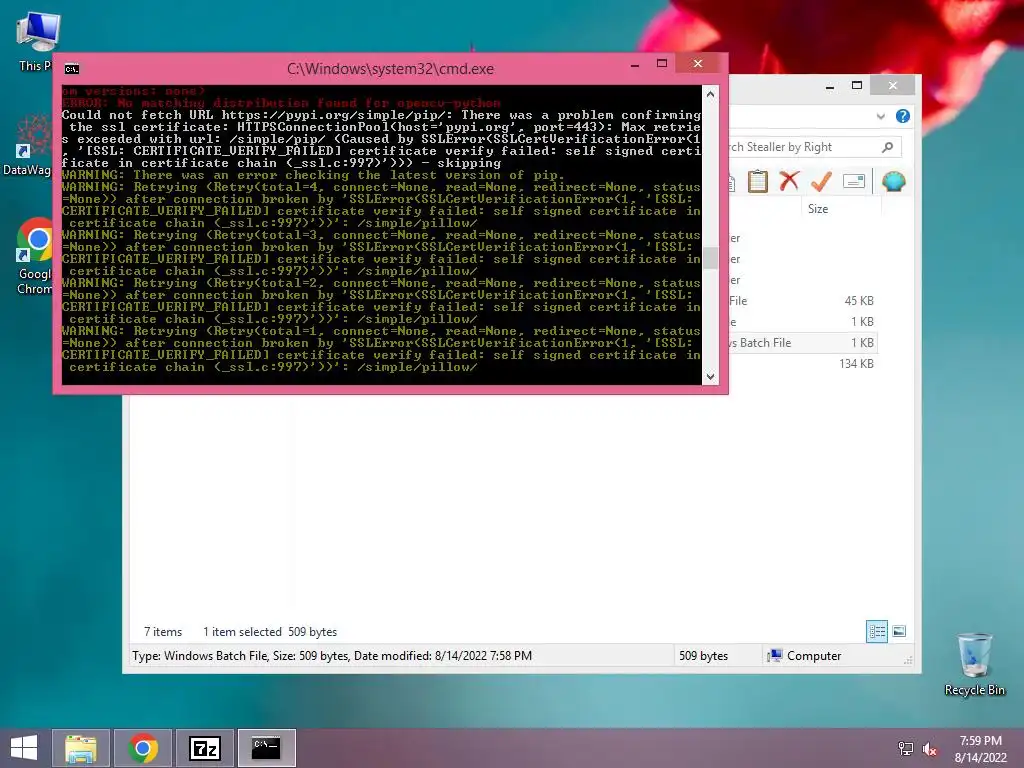Click the orange checkmark icon in Explorer toolbar
1024x768 pixels.
pos(821,181)
